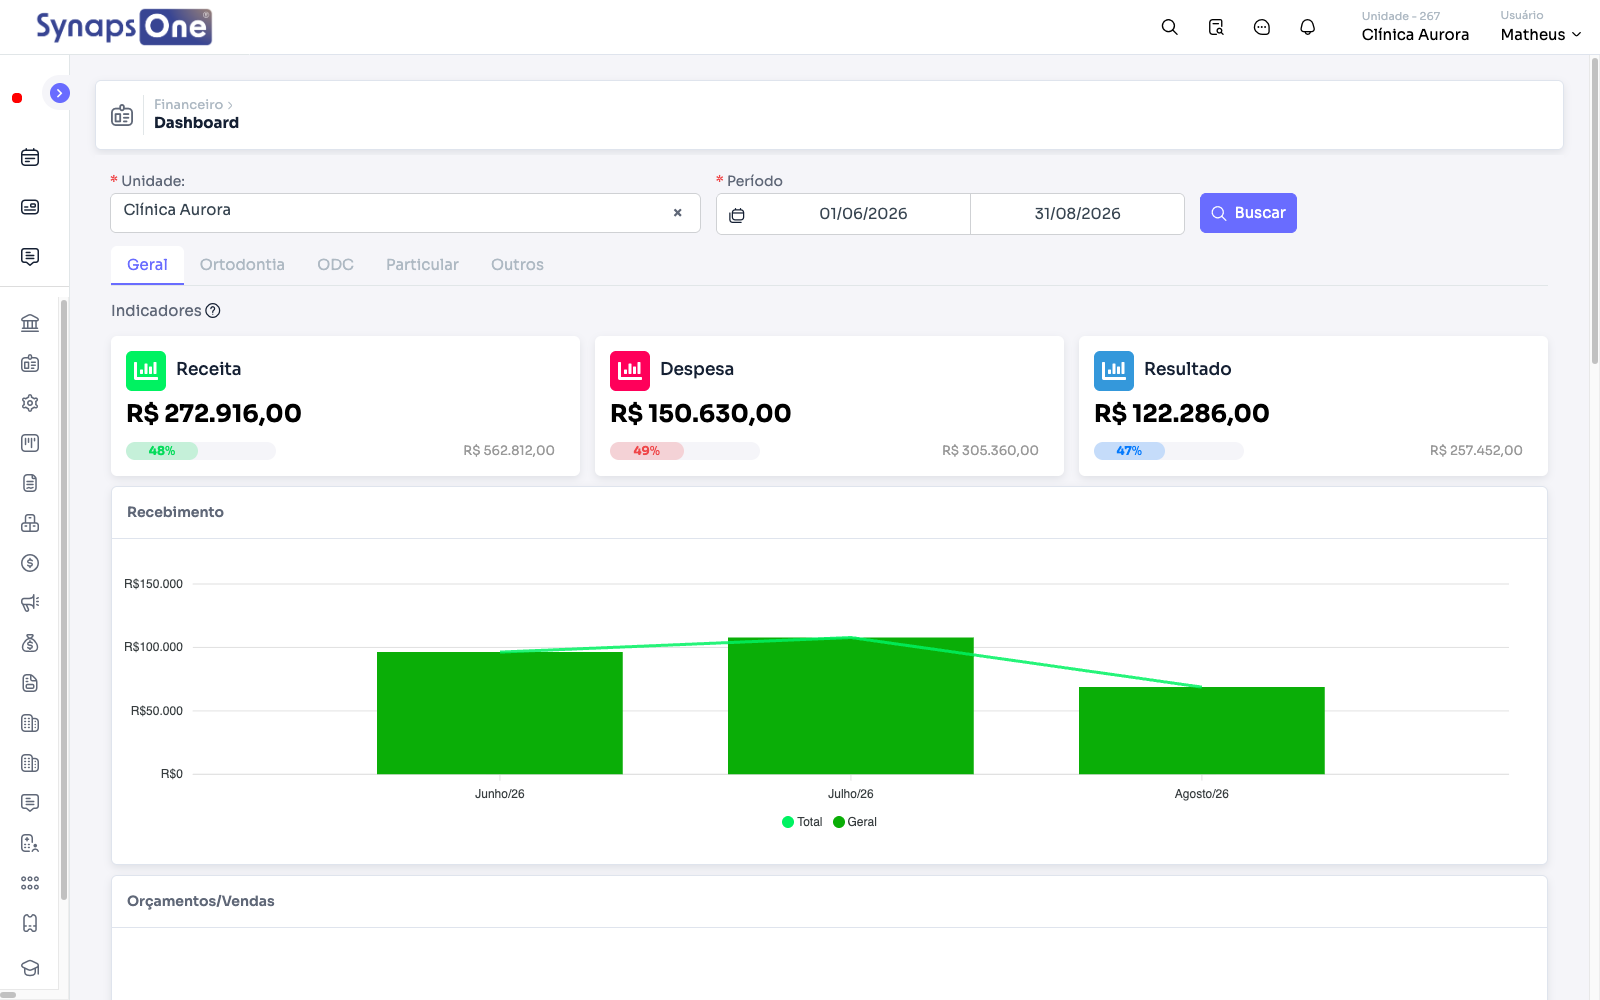This screenshot has width=1600, height=1000.
Task: Click the Resultado 47% progress bar
Action: click(1169, 451)
